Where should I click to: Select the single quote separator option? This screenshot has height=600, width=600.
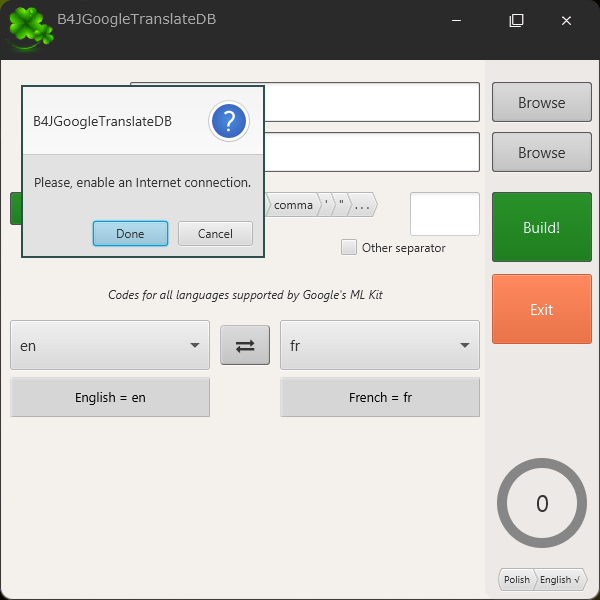click(326, 205)
